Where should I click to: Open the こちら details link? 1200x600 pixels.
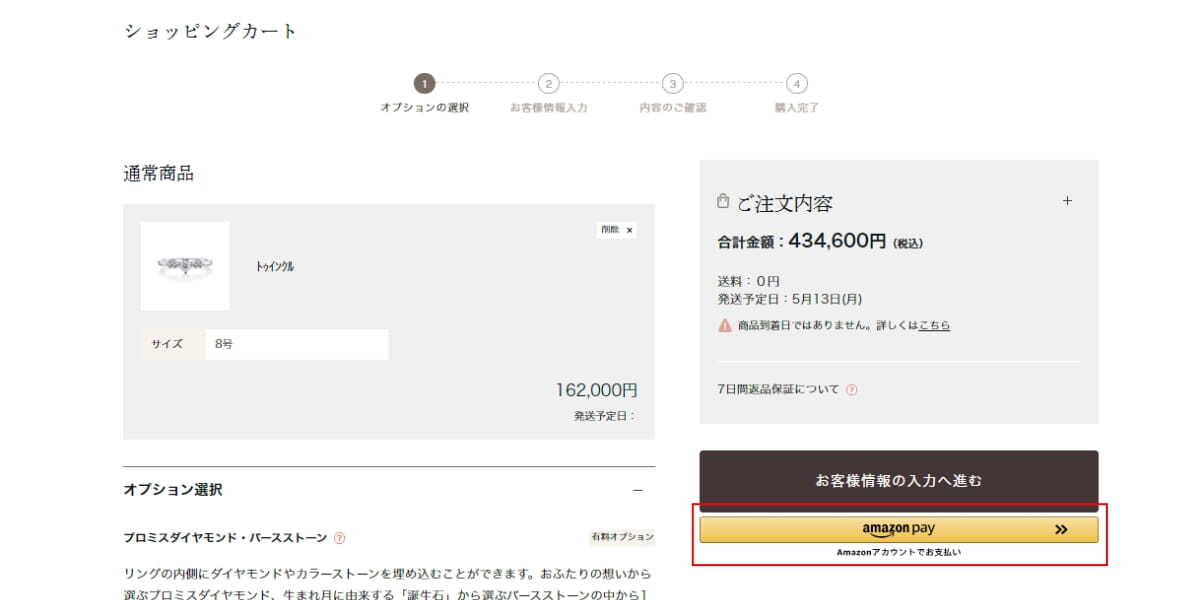934,326
